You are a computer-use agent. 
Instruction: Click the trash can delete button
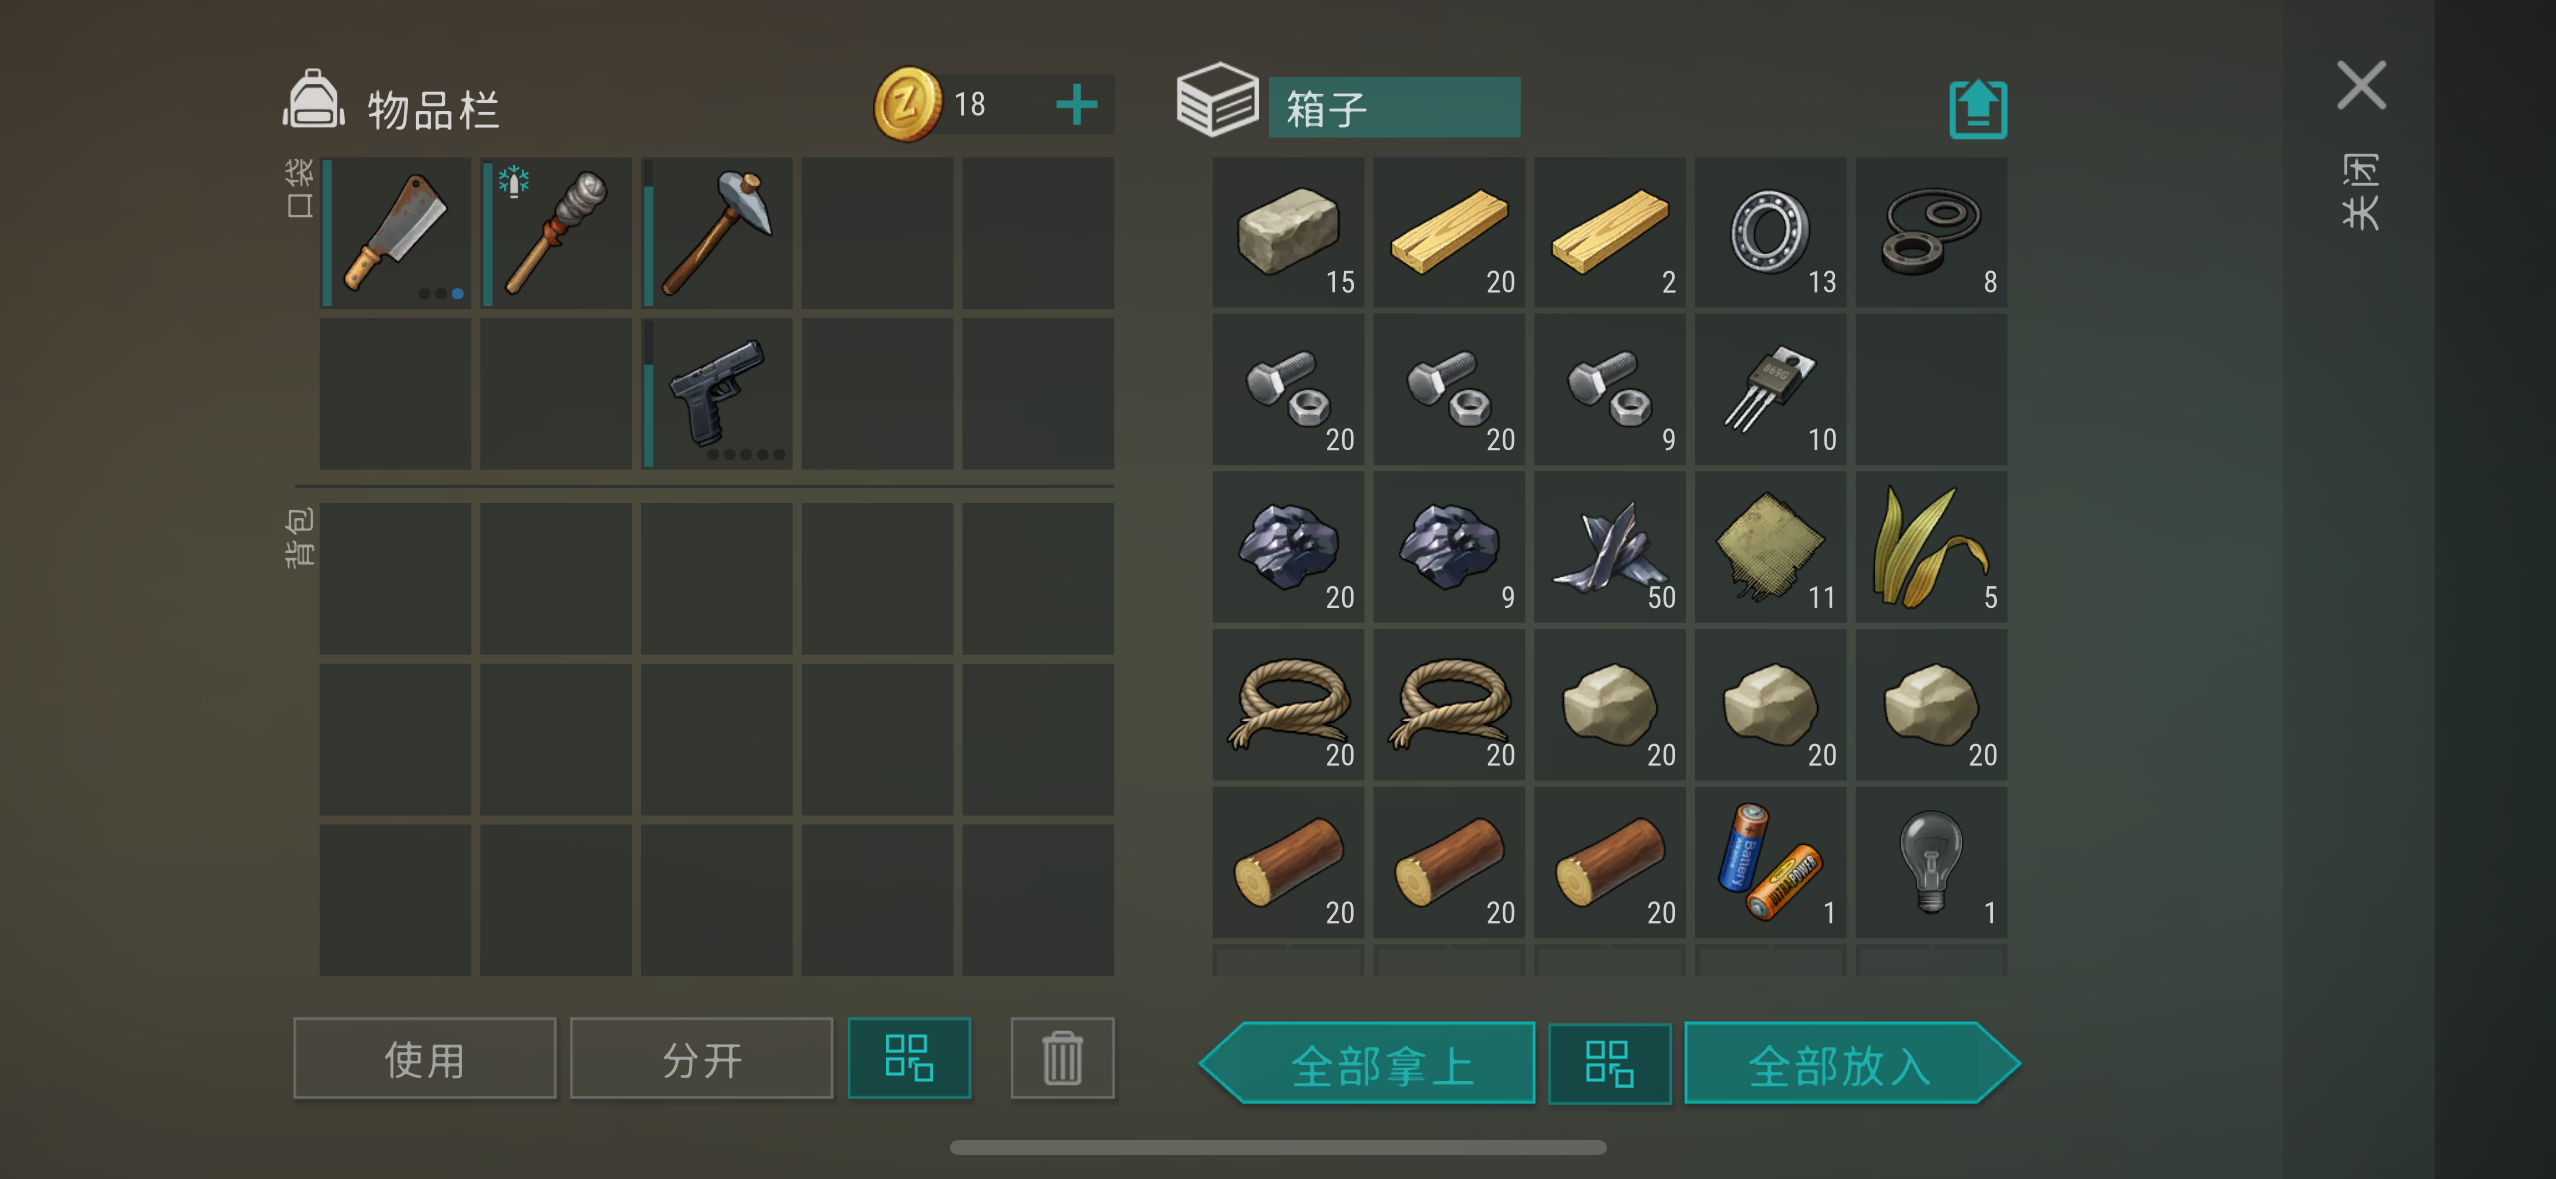point(1062,1058)
